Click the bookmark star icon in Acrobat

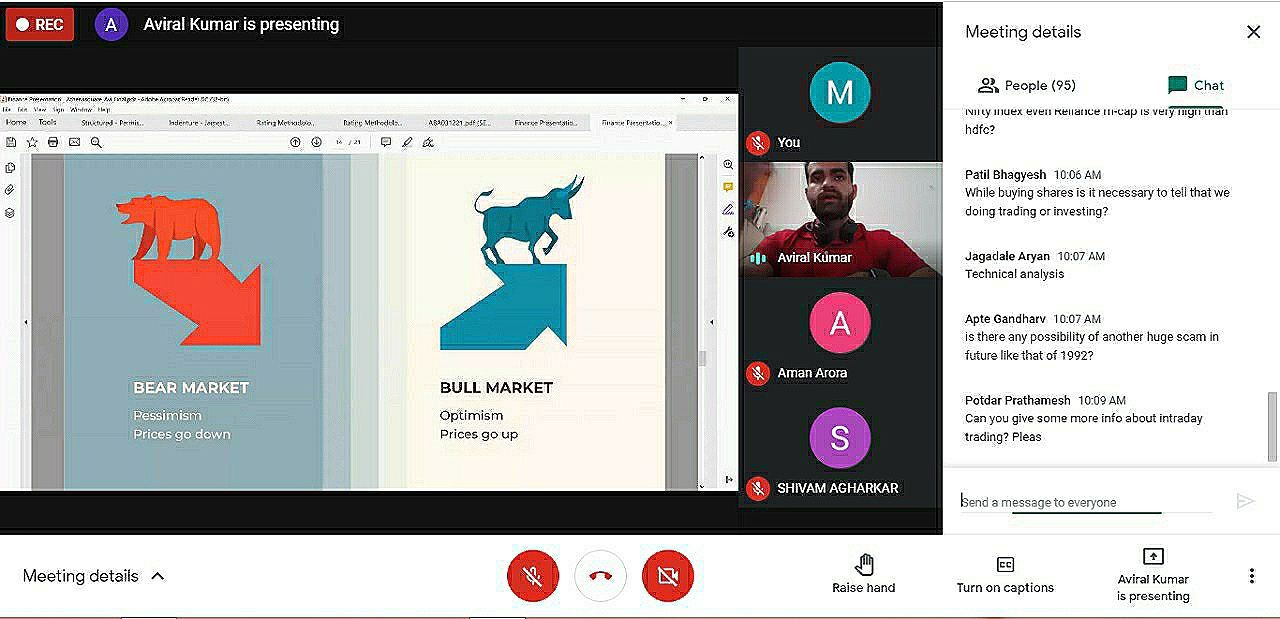coord(32,143)
